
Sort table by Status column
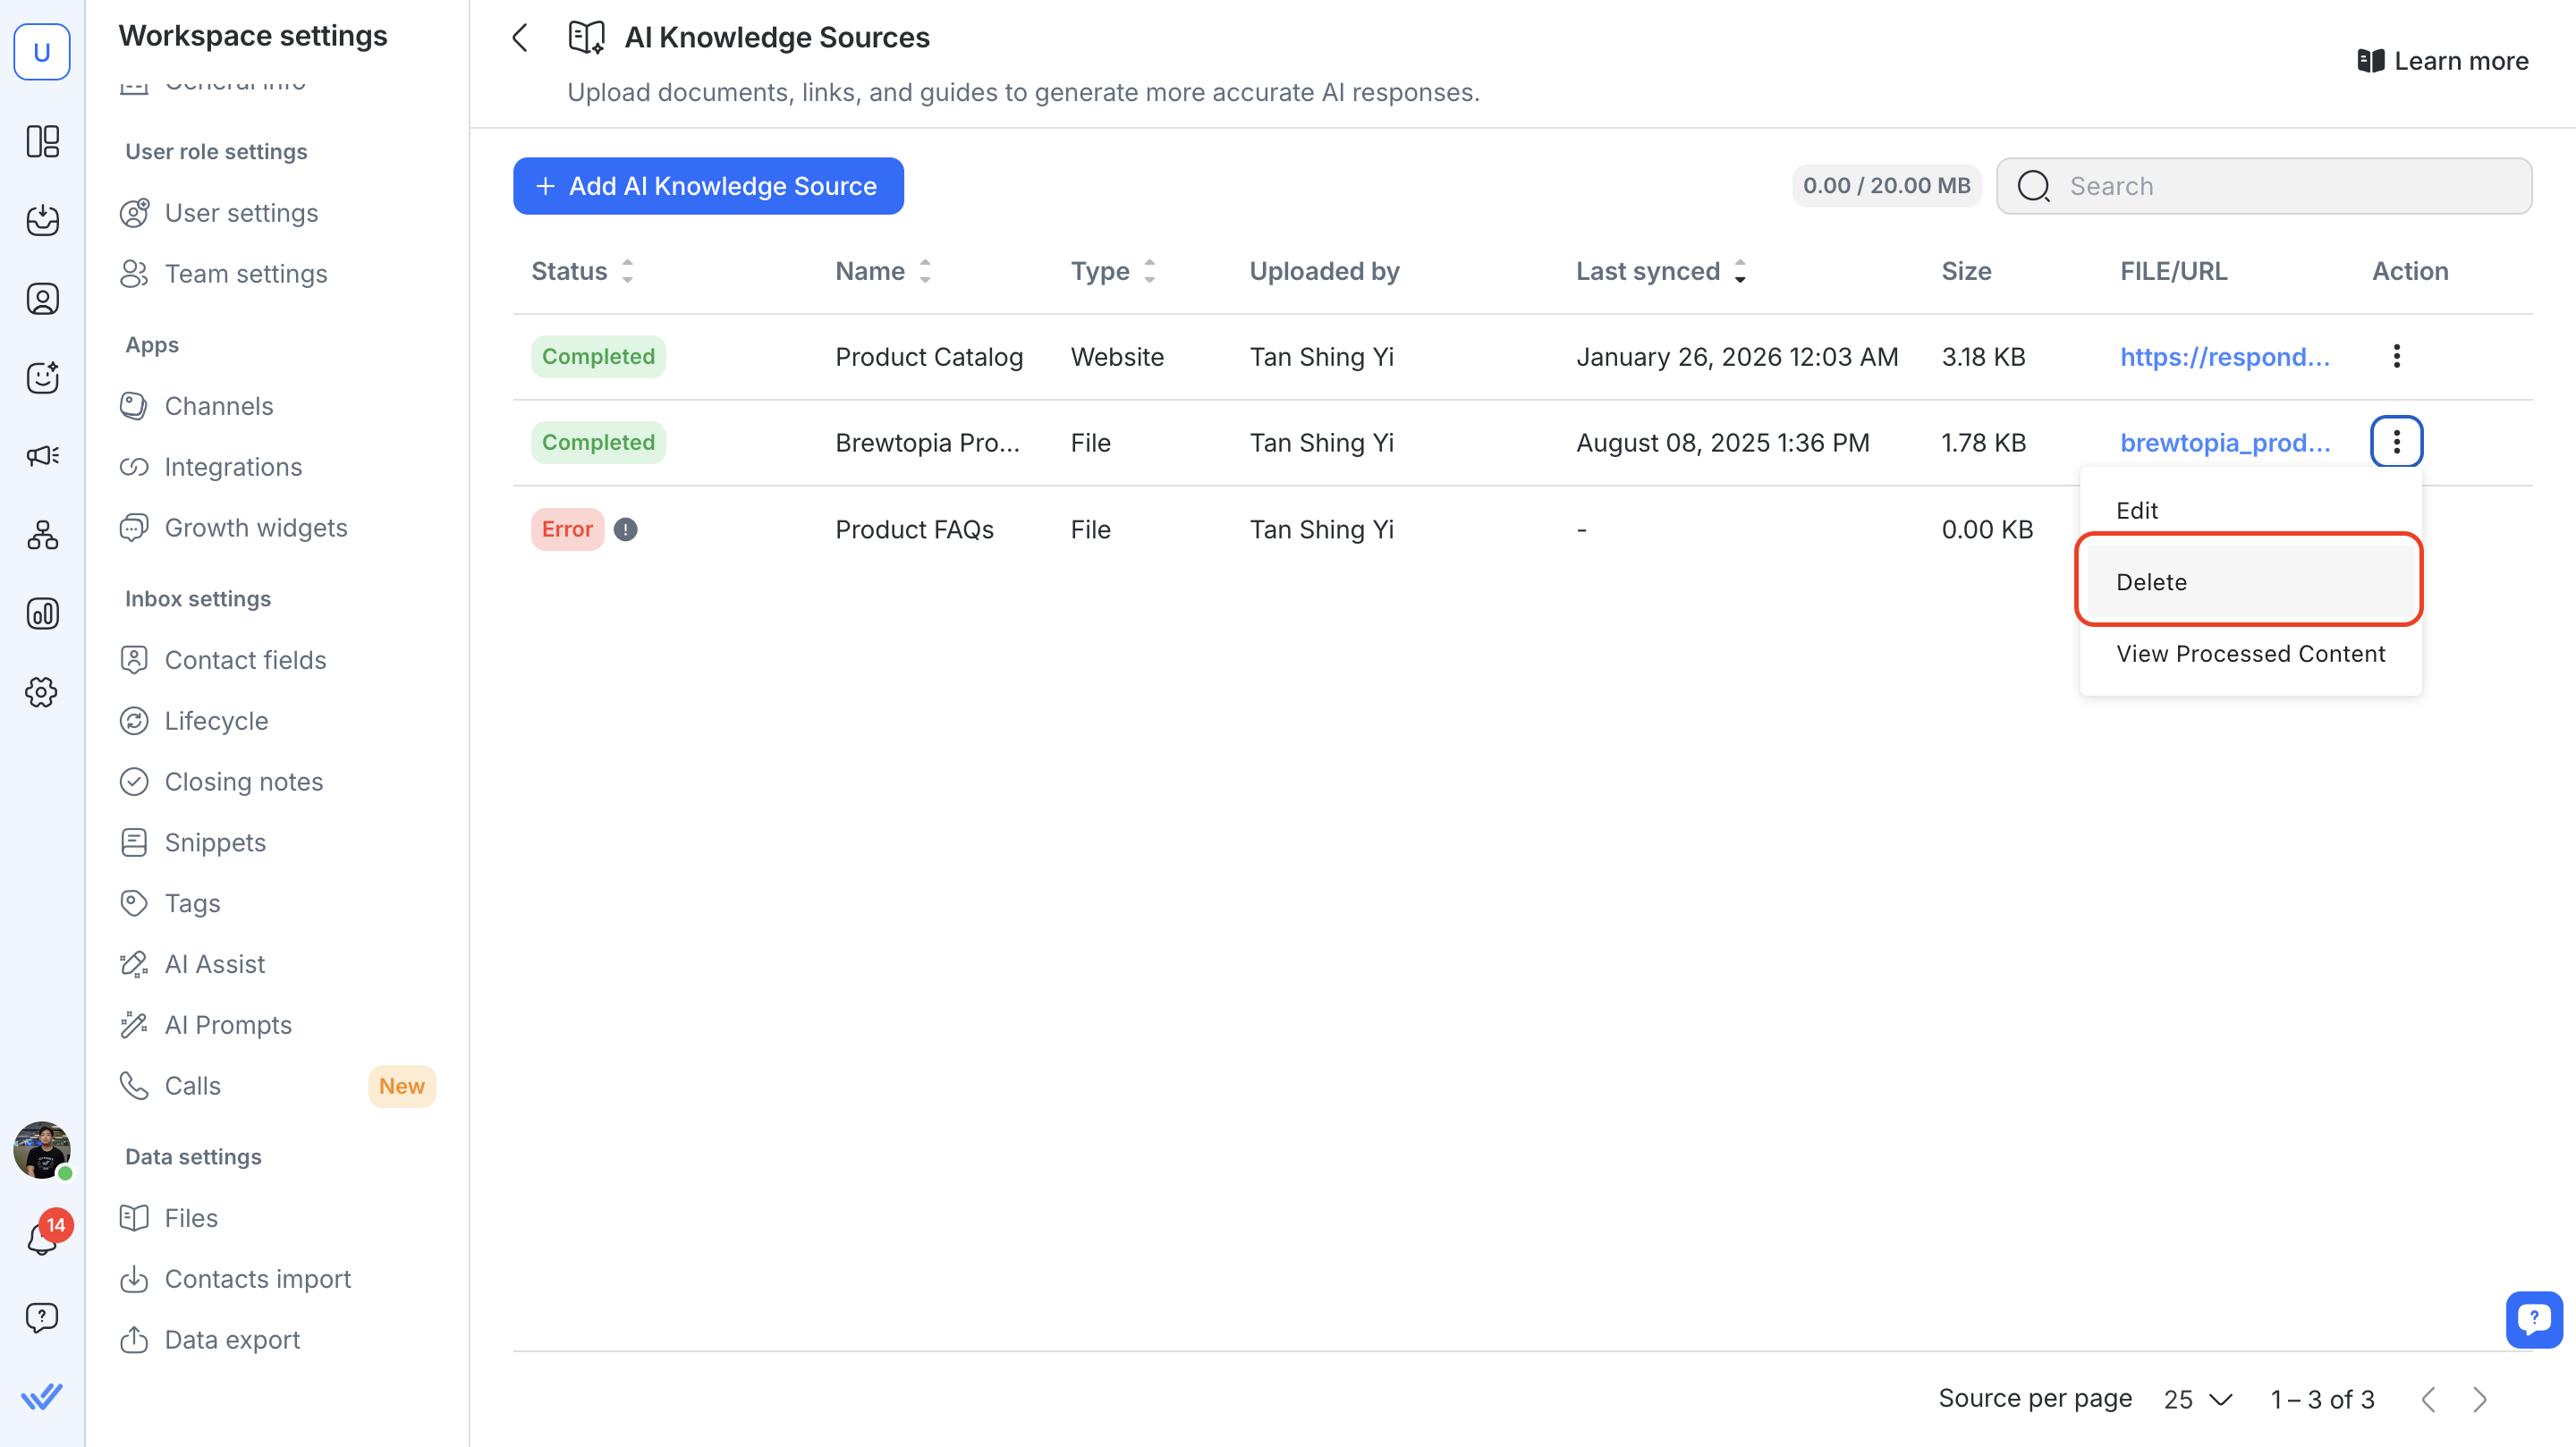click(627, 271)
